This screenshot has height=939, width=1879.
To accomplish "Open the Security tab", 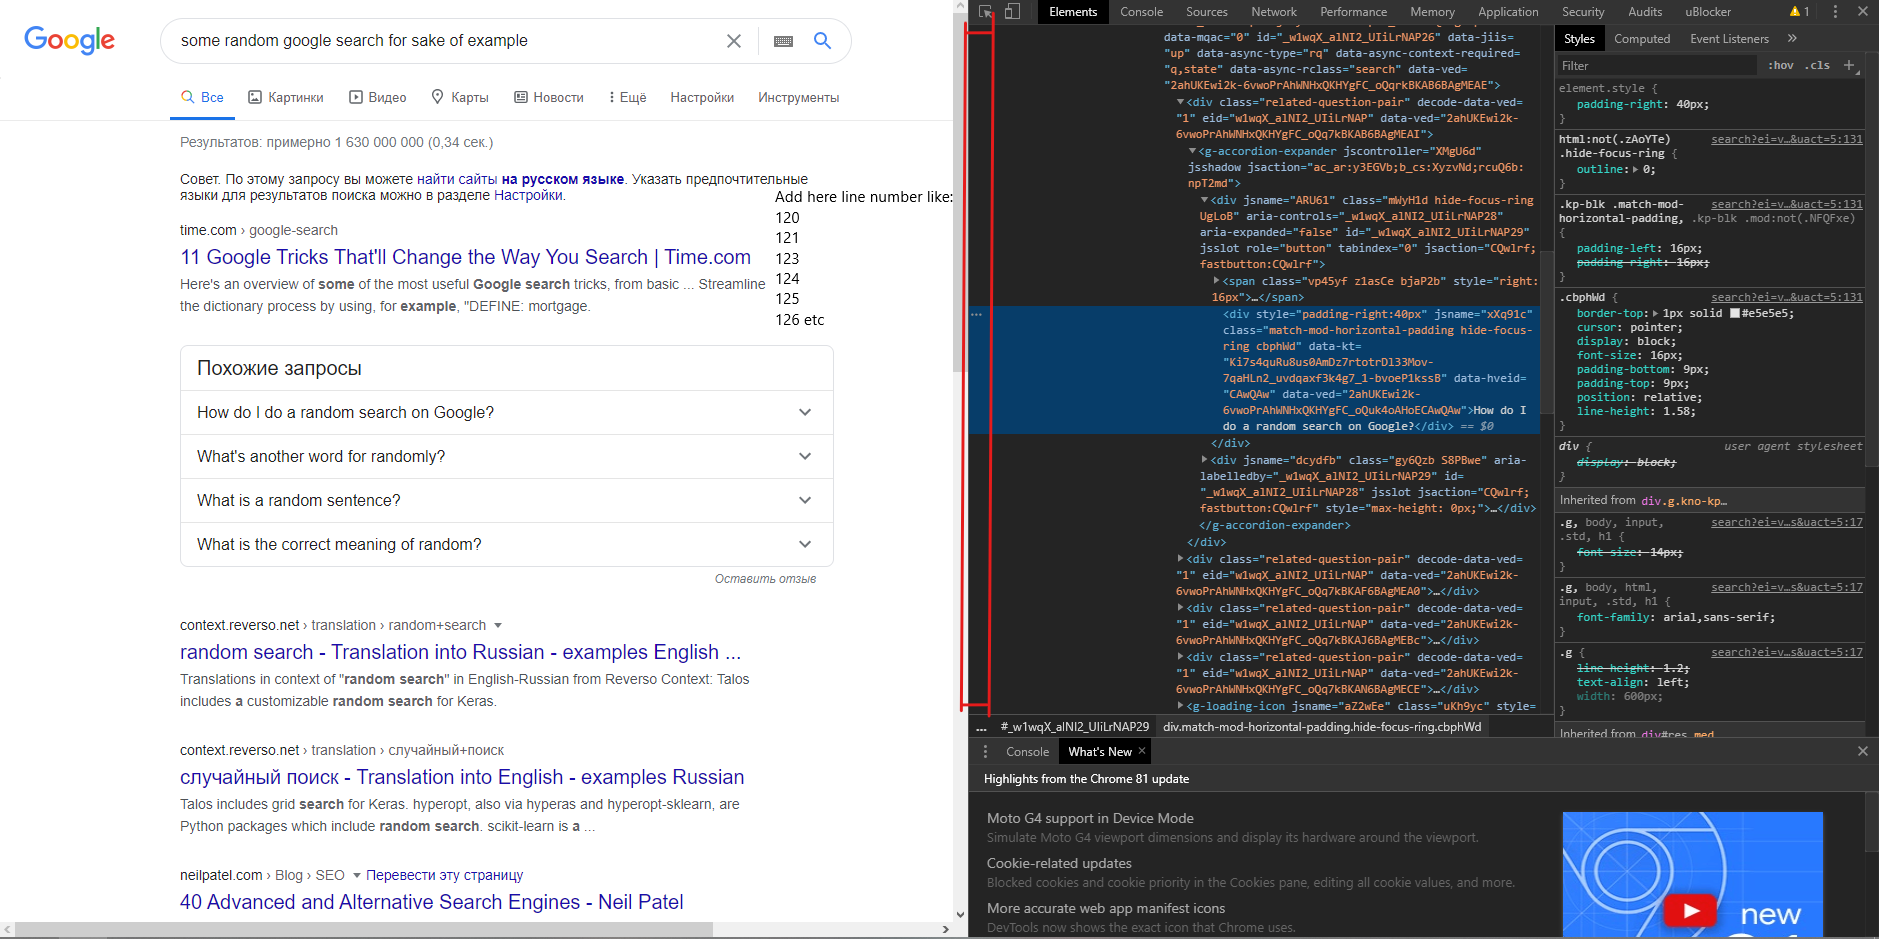I will 1583,12.
